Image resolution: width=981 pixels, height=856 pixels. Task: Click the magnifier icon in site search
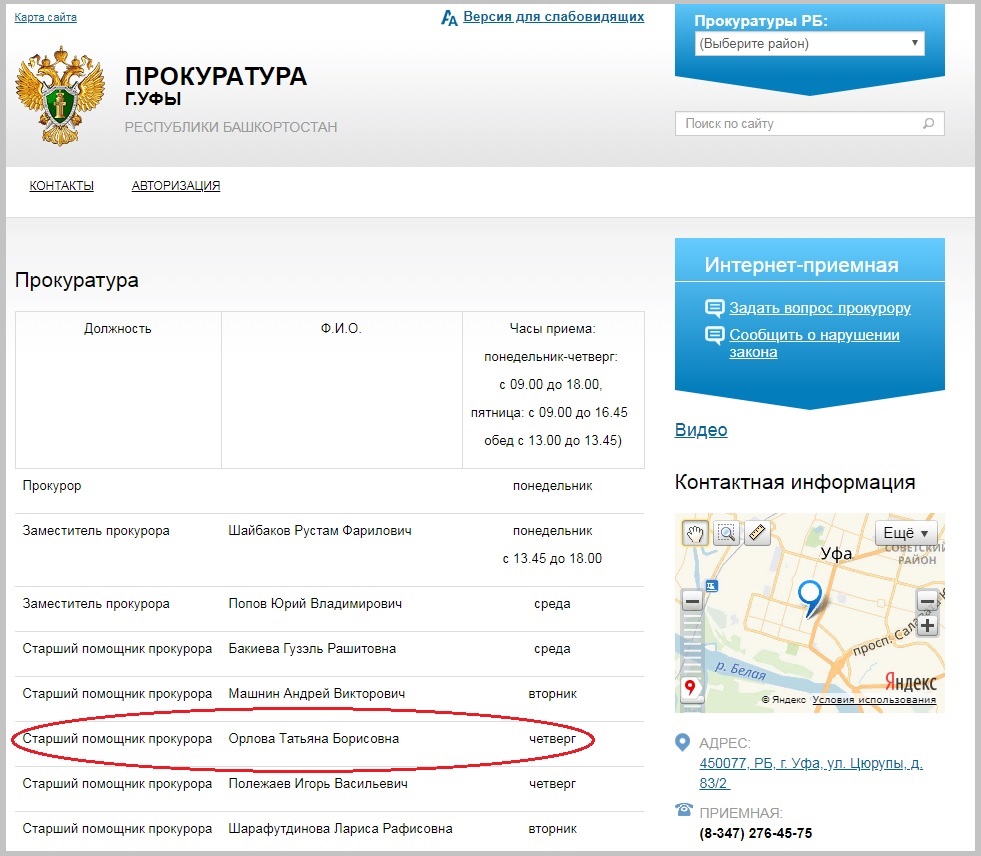tap(929, 123)
